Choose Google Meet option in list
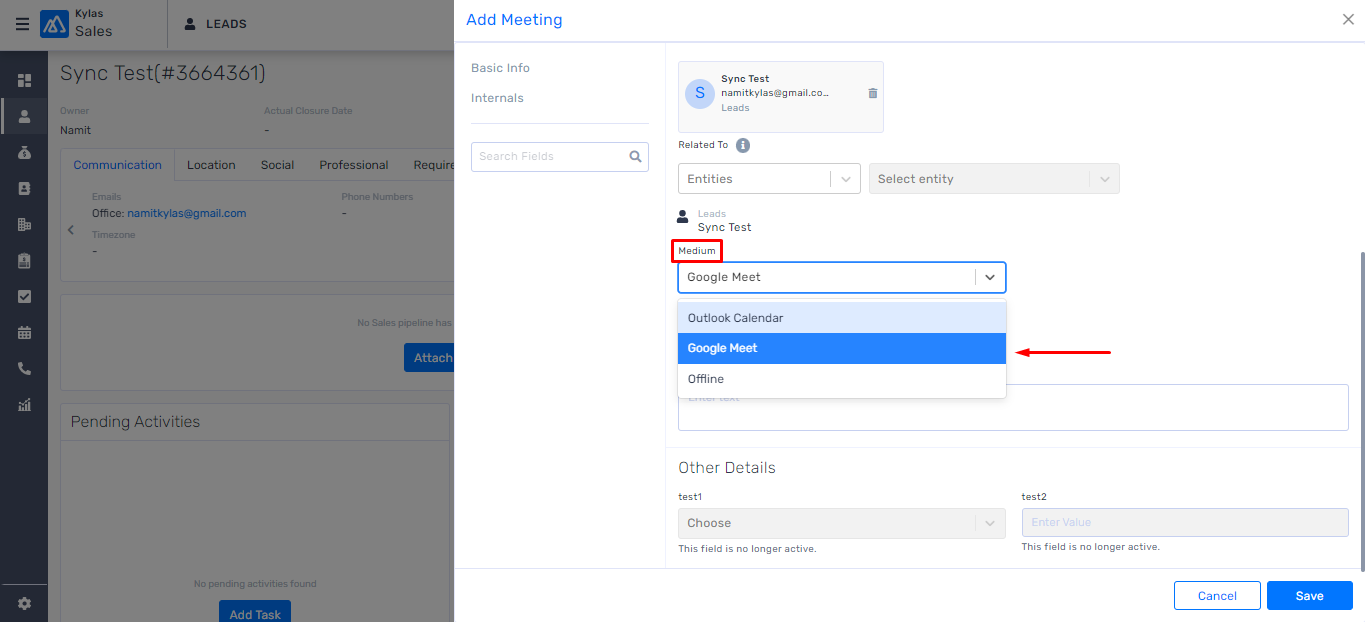Image resolution: width=1365 pixels, height=622 pixels. coord(842,348)
